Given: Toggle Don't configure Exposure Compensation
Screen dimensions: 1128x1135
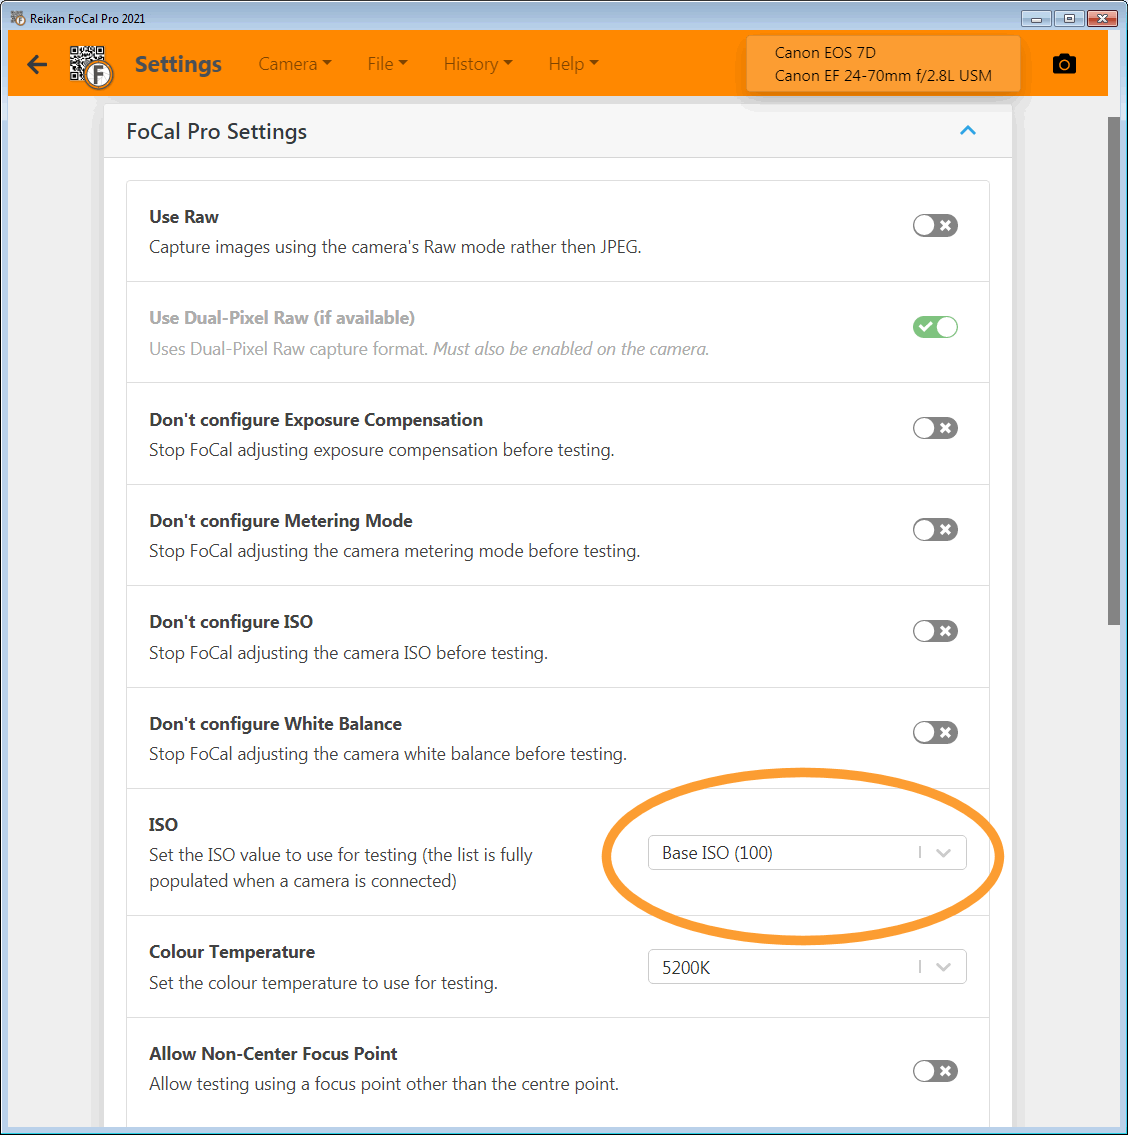Looking at the screenshot, I should coord(935,429).
